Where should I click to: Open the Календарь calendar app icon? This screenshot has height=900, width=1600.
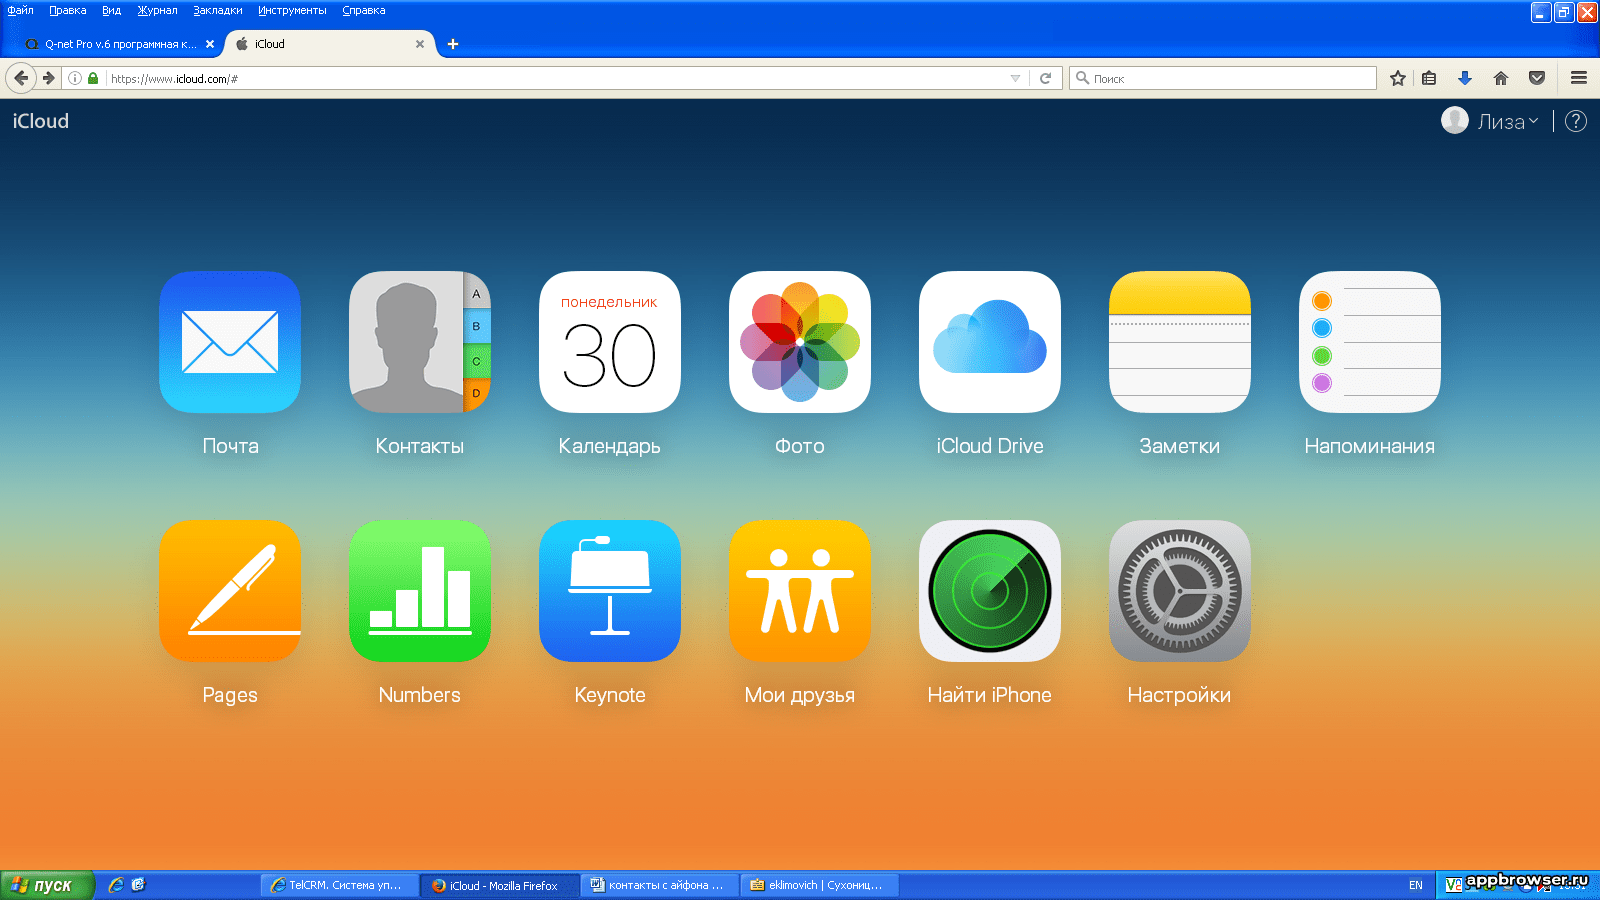pyautogui.click(x=610, y=342)
